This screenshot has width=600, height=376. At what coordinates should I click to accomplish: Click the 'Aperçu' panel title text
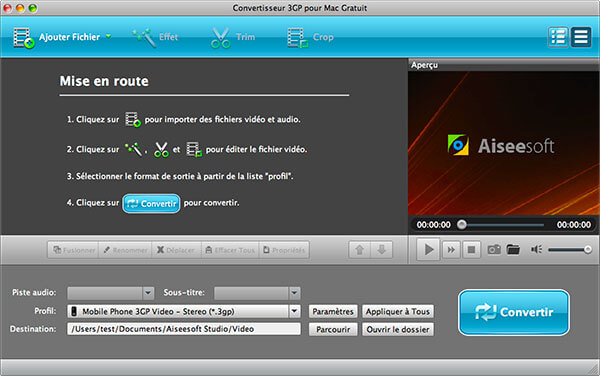pyautogui.click(x=424, y=65)
